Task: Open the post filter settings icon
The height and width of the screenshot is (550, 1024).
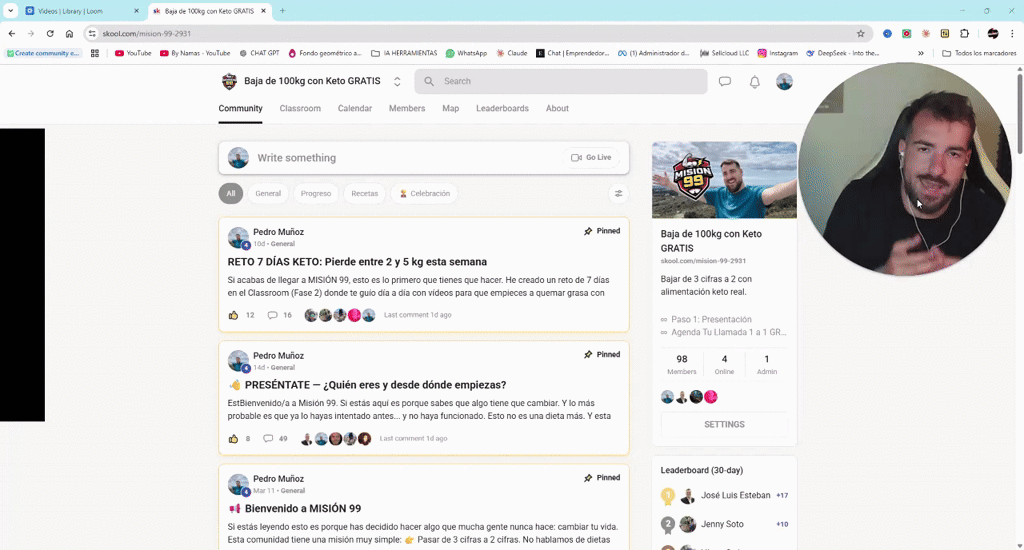Action: tap(618, 193)
